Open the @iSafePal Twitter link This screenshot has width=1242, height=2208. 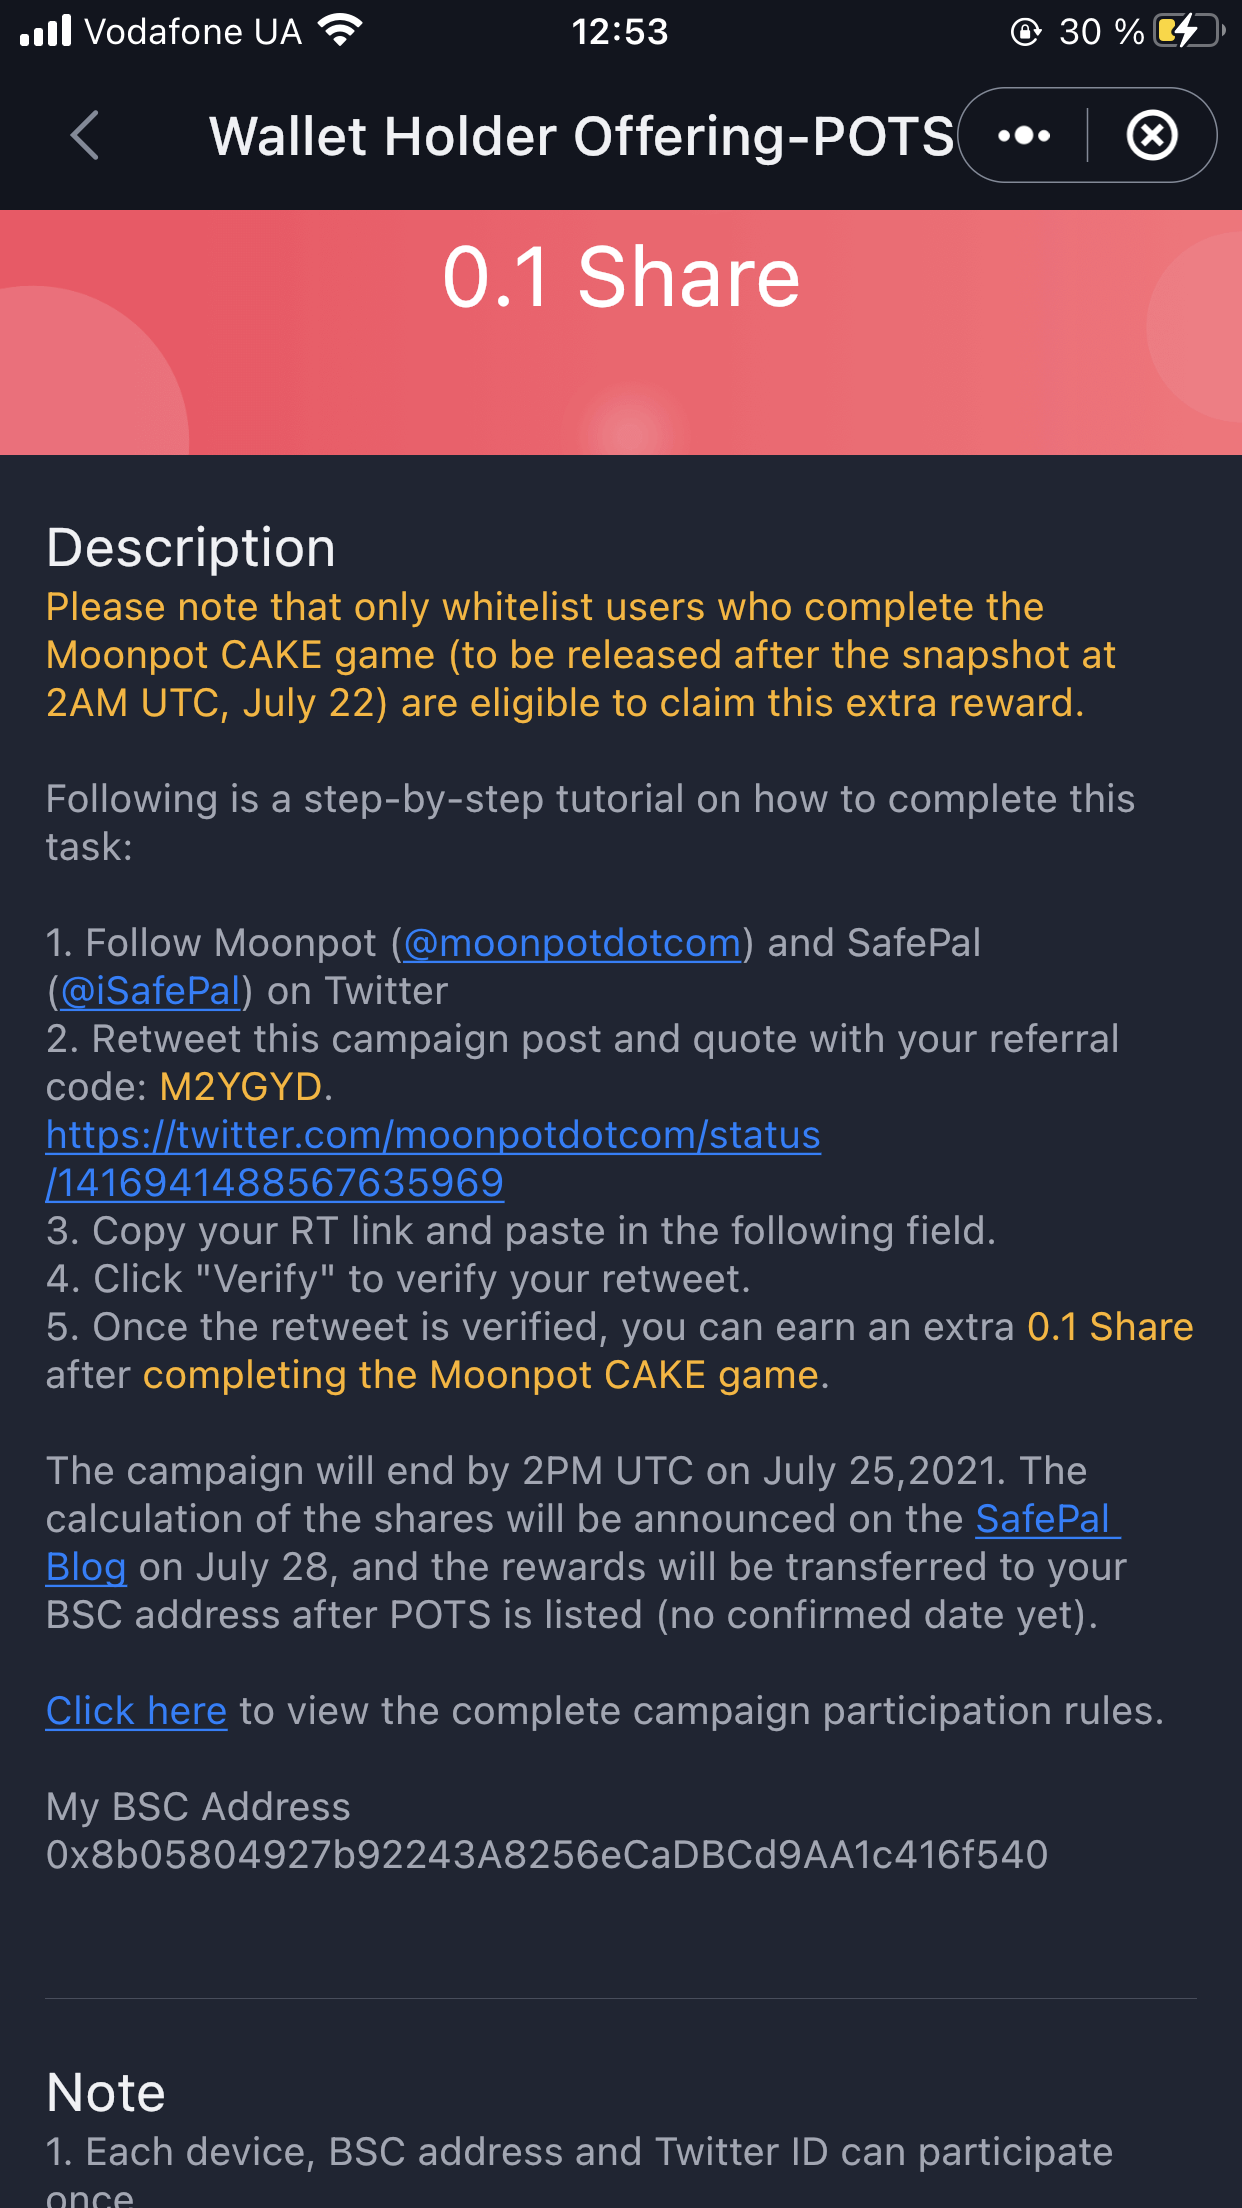[150, 991]
